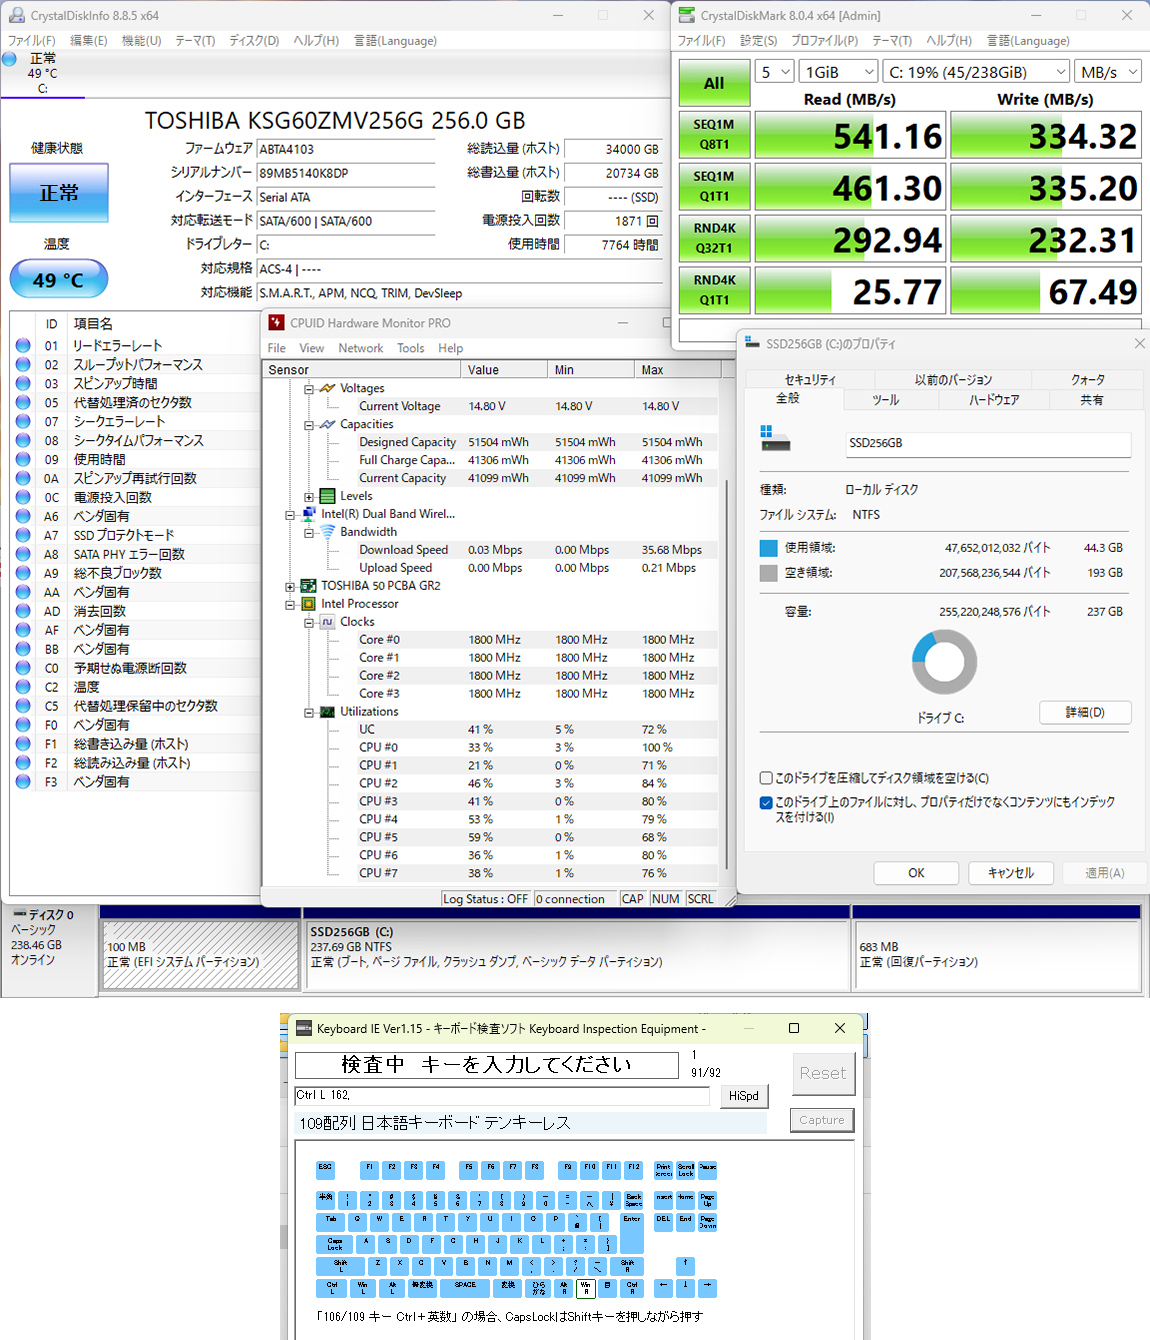Click the drive icon in SSD256GB properties
Viewport: 1150px width, 1340px height.
pos(775,439)
